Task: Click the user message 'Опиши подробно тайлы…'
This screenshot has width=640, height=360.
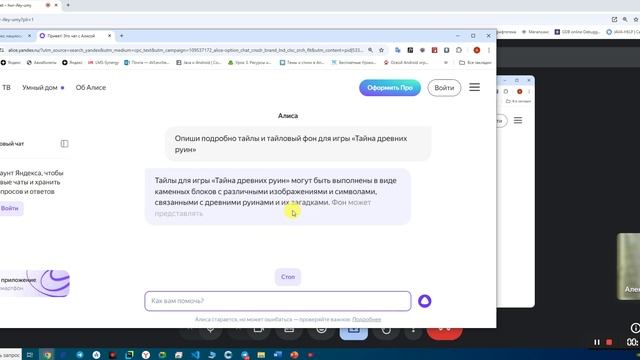Action: point(298,144)
